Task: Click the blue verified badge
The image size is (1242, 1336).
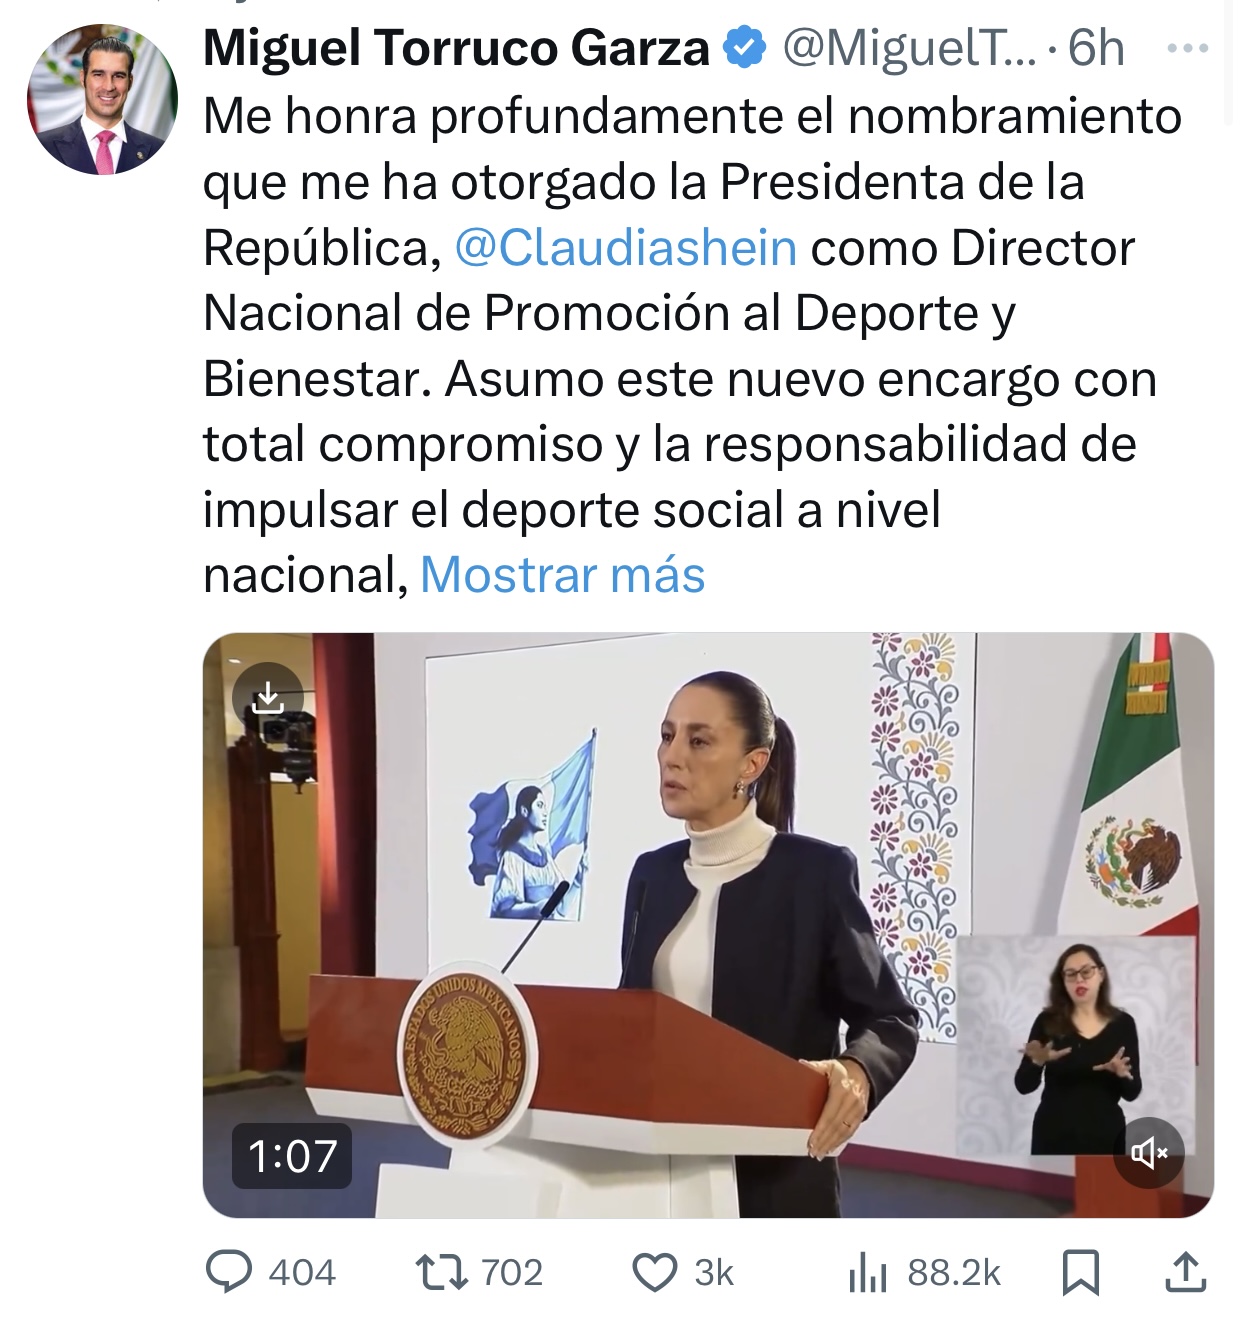Action: [x=744, y=48]
